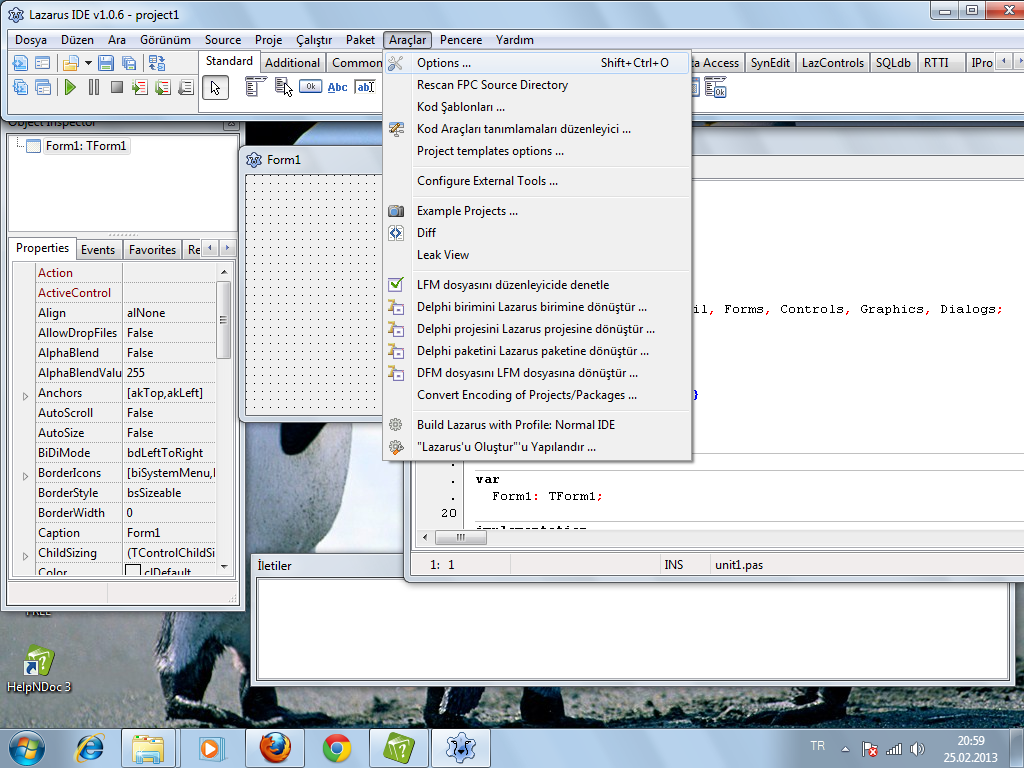Open Firefox from the taskbar
Image resolution: width=1024 pixels, height=768 pixels.
click(x=275, y=748)
